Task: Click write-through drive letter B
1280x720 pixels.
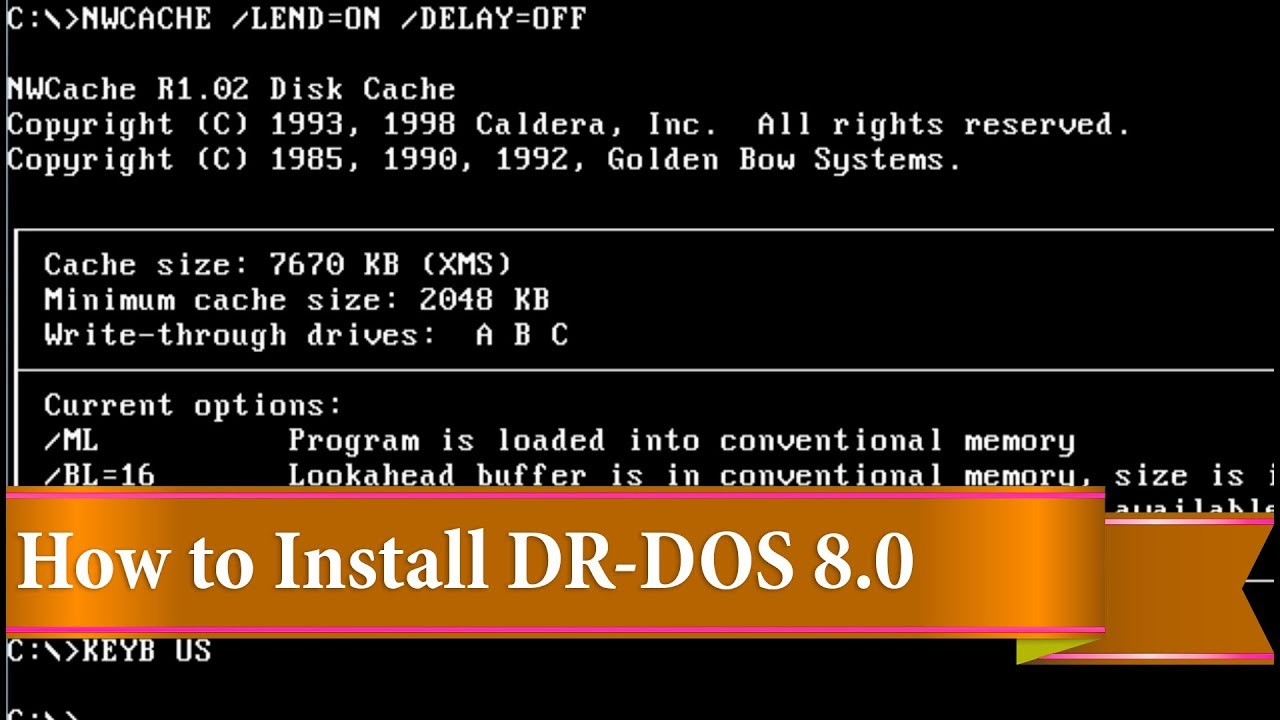Action: click(x=521, y=336)
